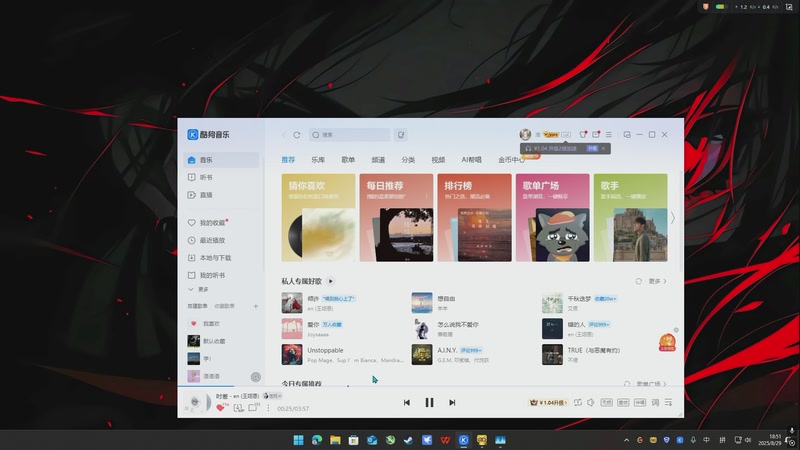The height and width of the screenshot is (450, 800).
Task: Expand 更多 in the left sidebar
Action: (x=199, y=289)
